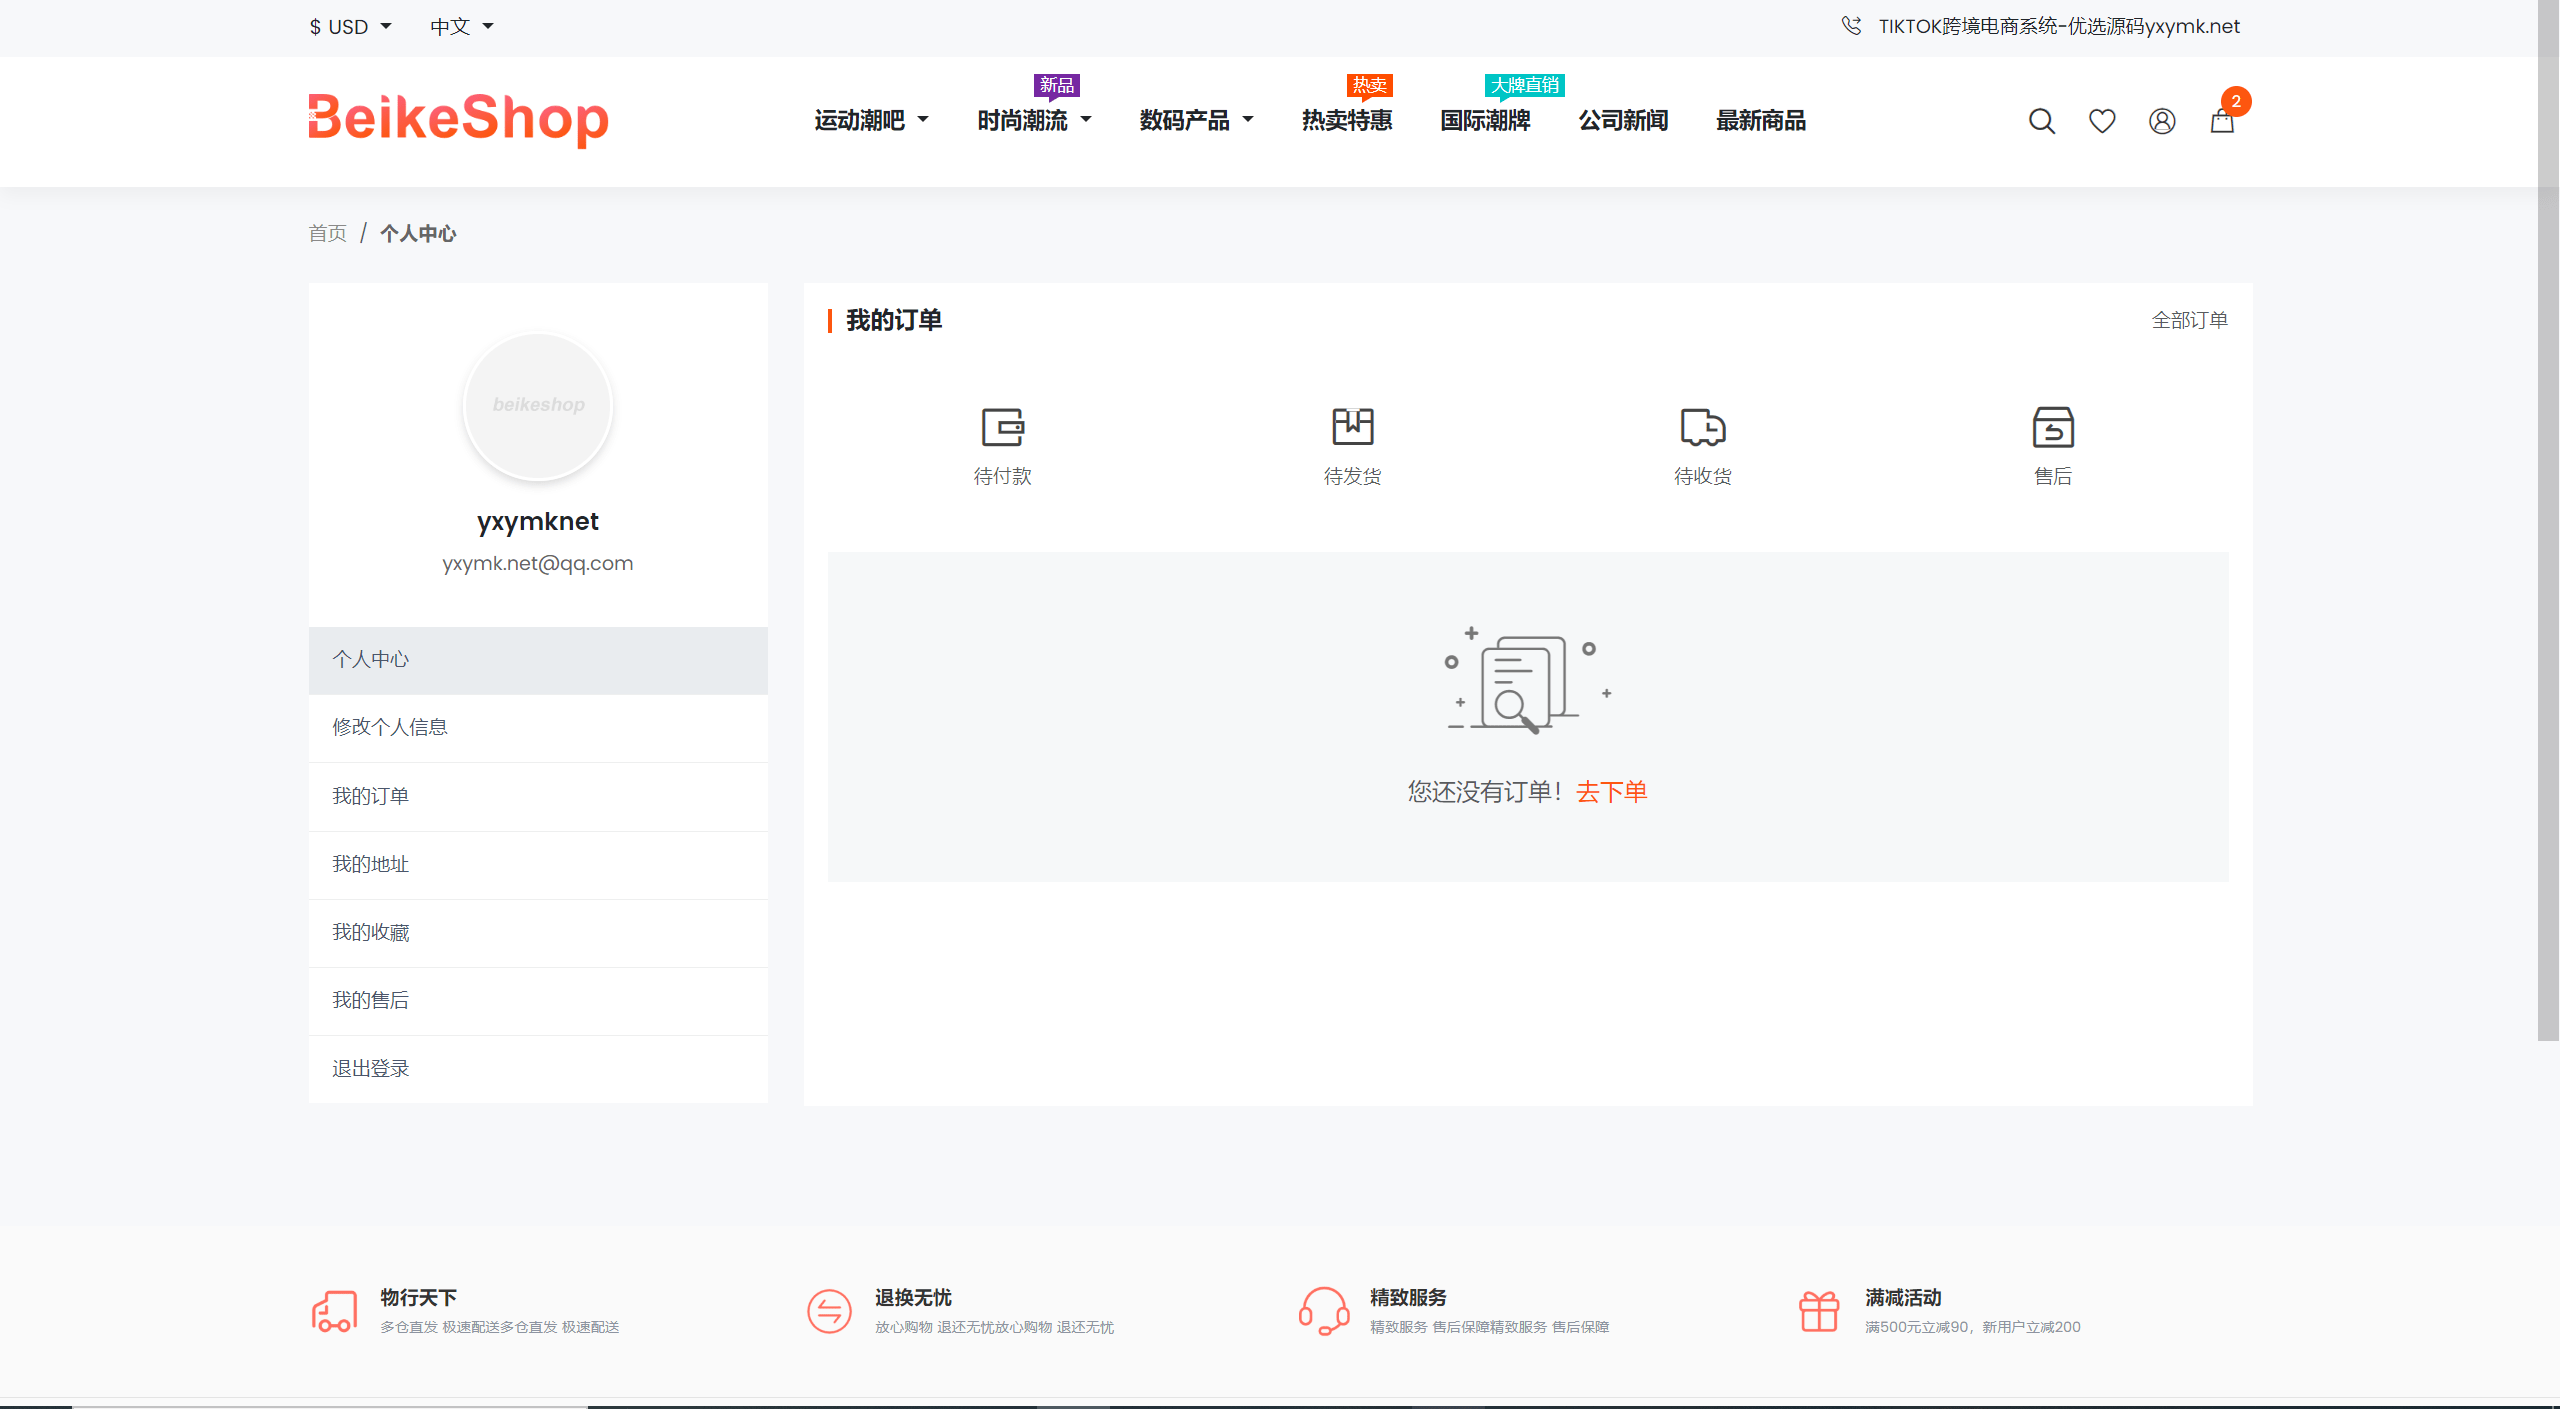Click the cart badge showing 2
The width and height of the screenshot is (2560, 1409).
pos(2236,101)
